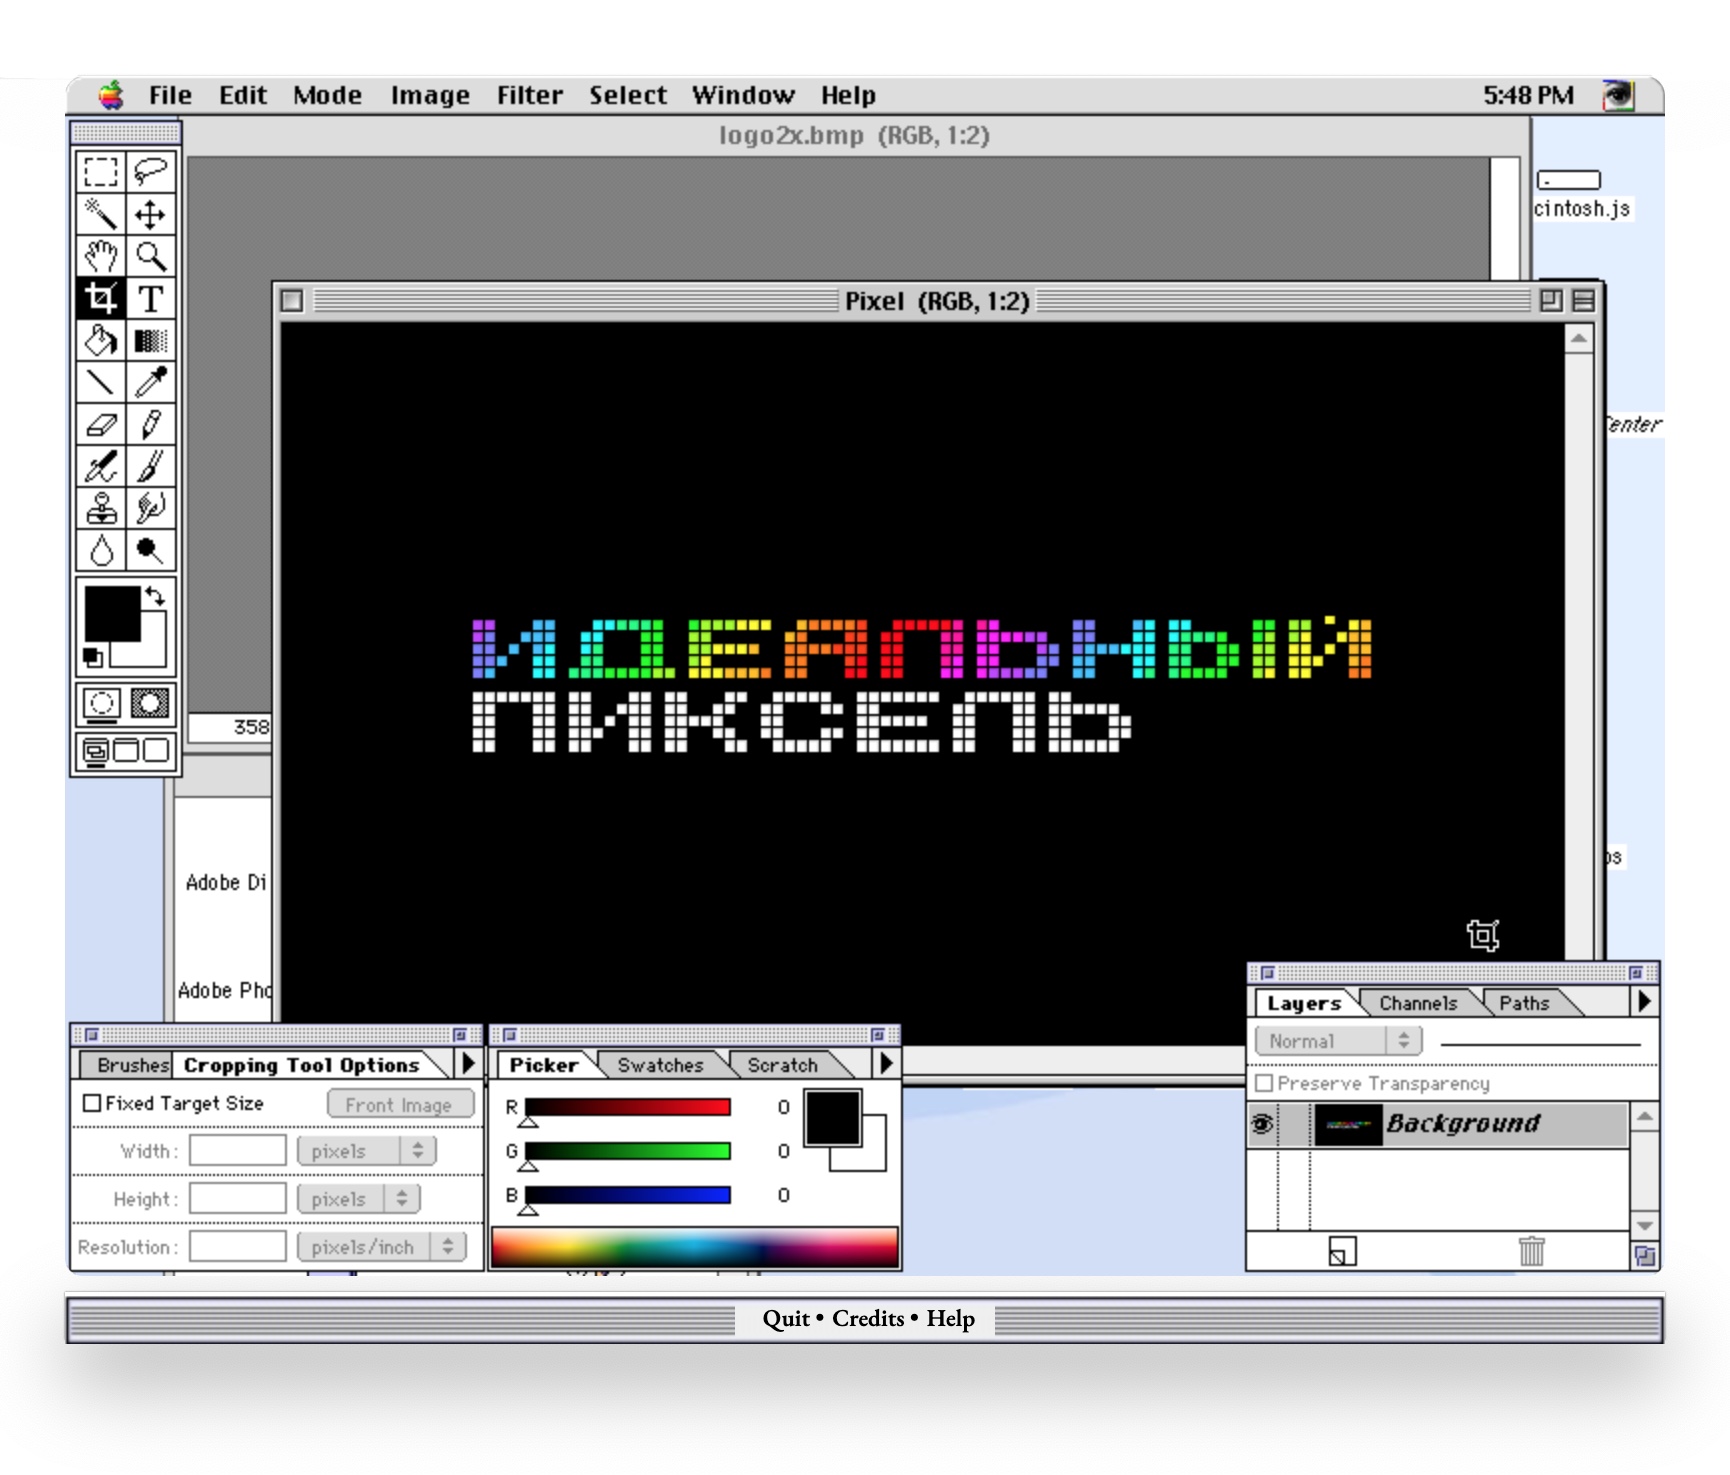Open the Width units pixels dropdown
Screen dimensions: 1730x1475
coord(365,1151)
